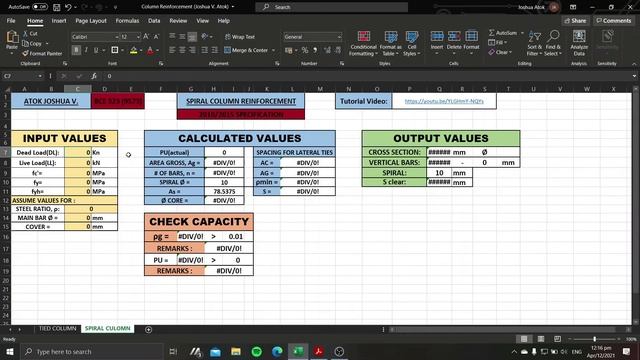The height and width of the screenshot is (360, 640).
Task: Switch to Page Break Preview in status bar
Action: click(x=557, y=339)
